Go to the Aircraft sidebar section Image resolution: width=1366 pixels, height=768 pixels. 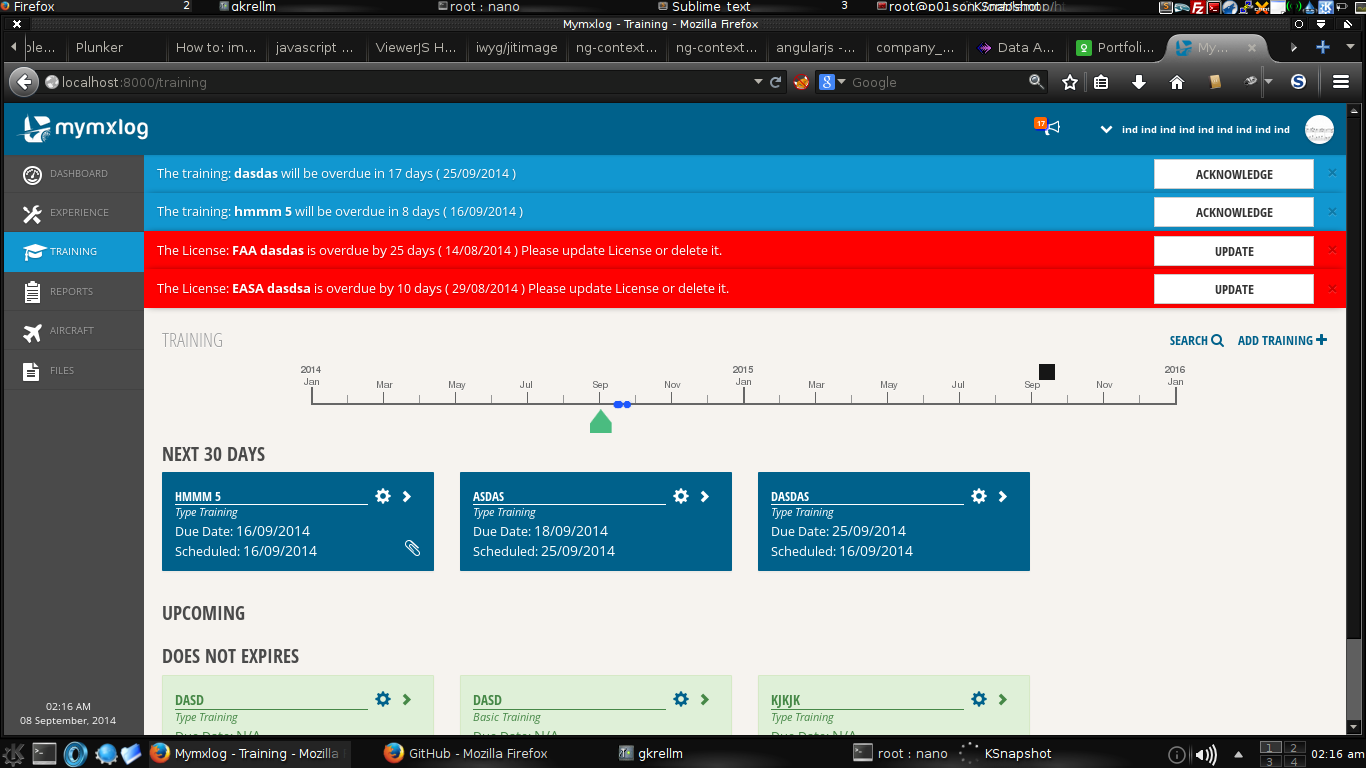[x=73, y=331]
